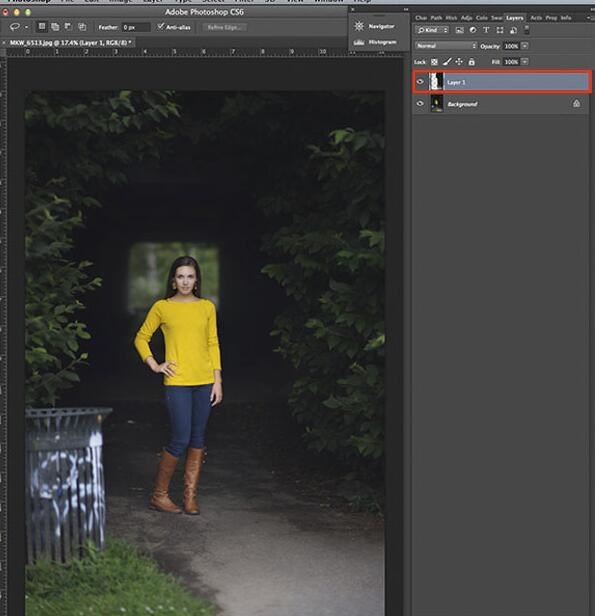Image resolution: width=595 pixels, height=616 pixels.
Task: Open the tool preset dropdown arrow
Action: [x=26, y=27]
